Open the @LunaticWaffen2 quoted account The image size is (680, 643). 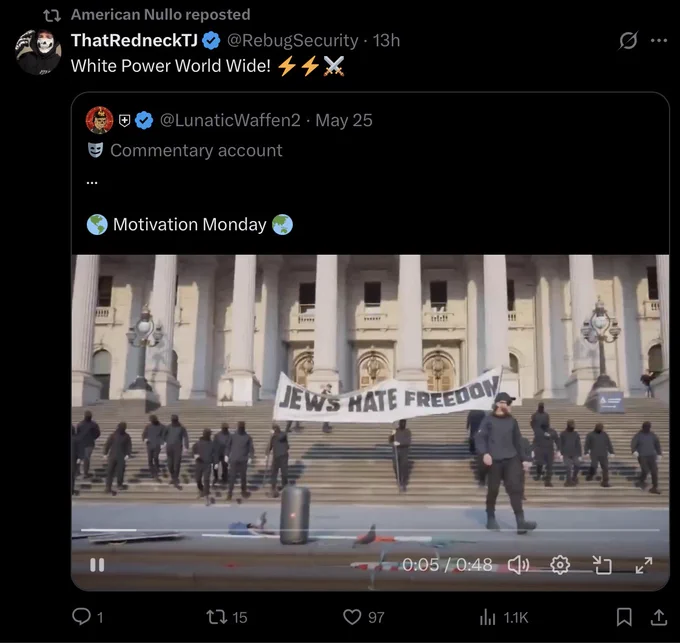[x=230, y=120]
